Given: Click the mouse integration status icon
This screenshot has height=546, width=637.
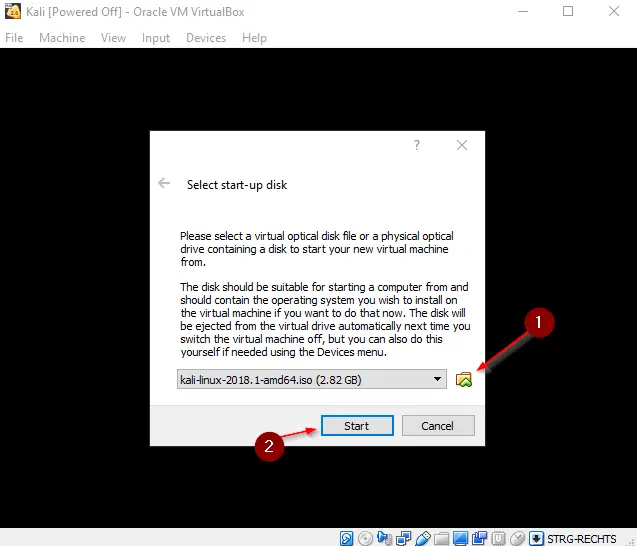Looking at the screenshot, I should (517, 538).
